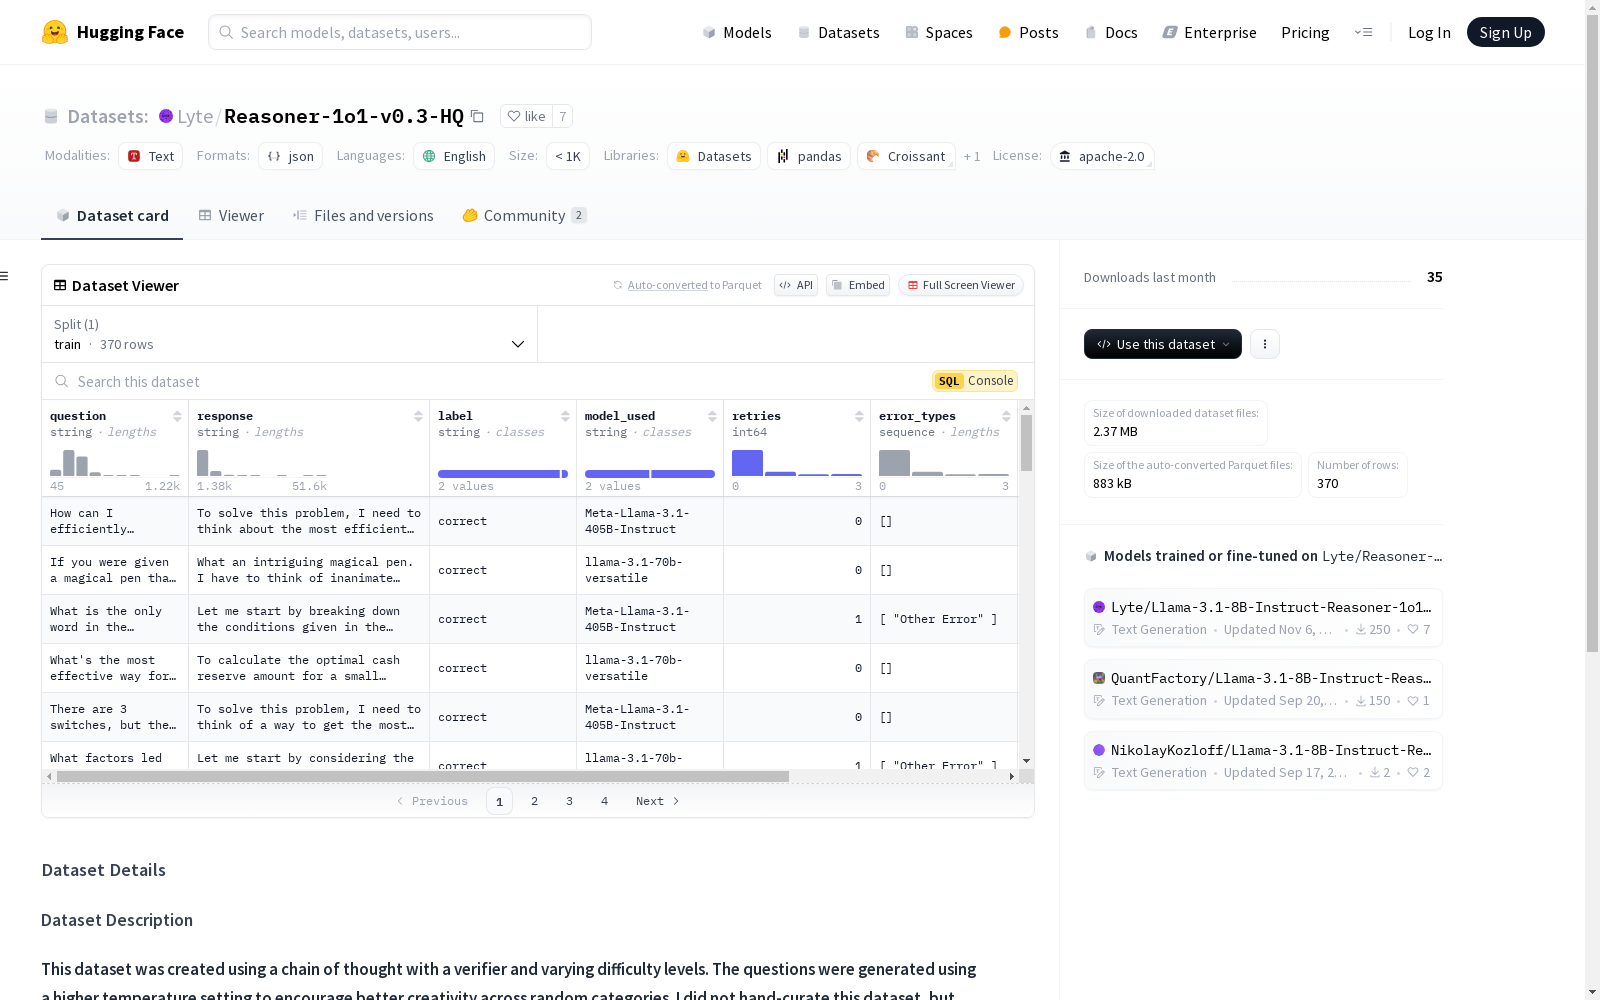Click the table's vertical scrollbar thumb
Viewport: 1600px width, 1000px height.
tap(1026, 442)
